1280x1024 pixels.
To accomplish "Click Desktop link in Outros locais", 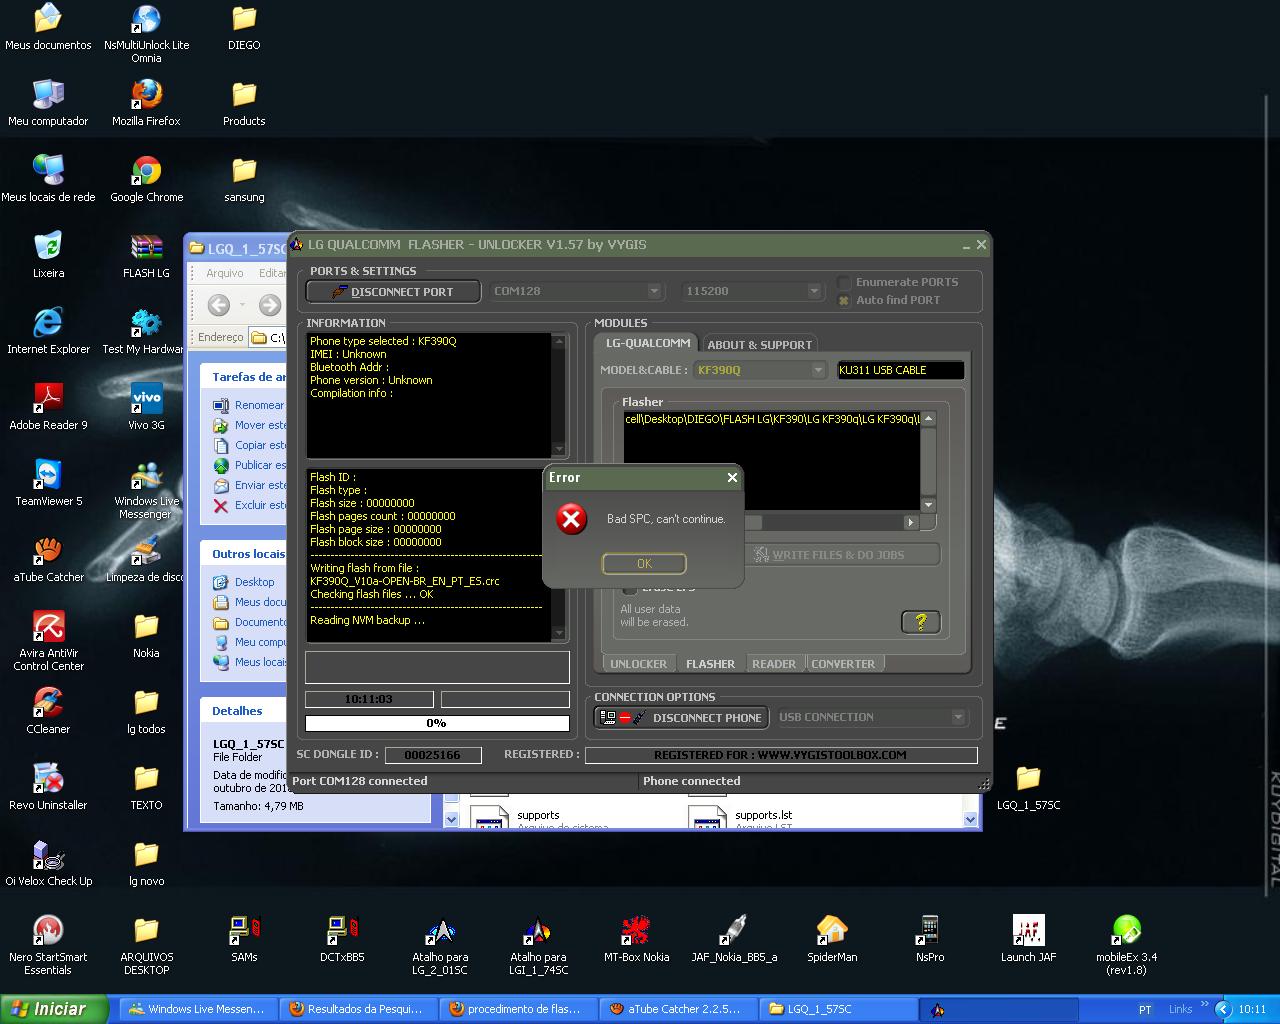I will (x=254, y=582).
